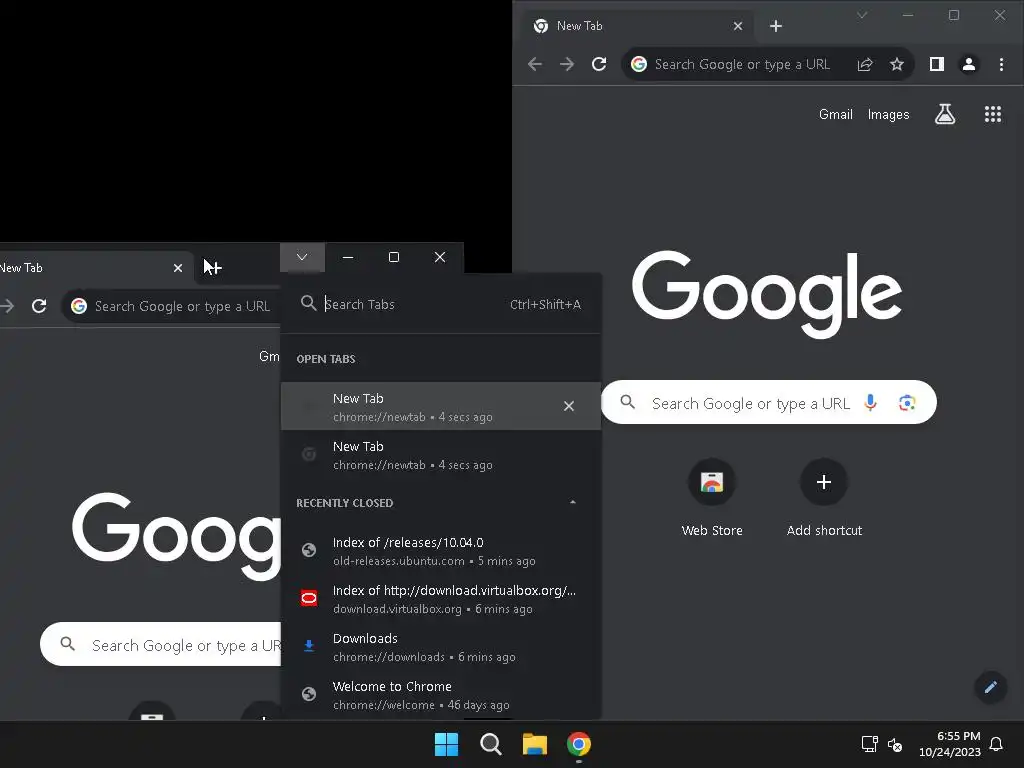
Task: Toggle tab search chevron in left window
Action: pos(302,257)
